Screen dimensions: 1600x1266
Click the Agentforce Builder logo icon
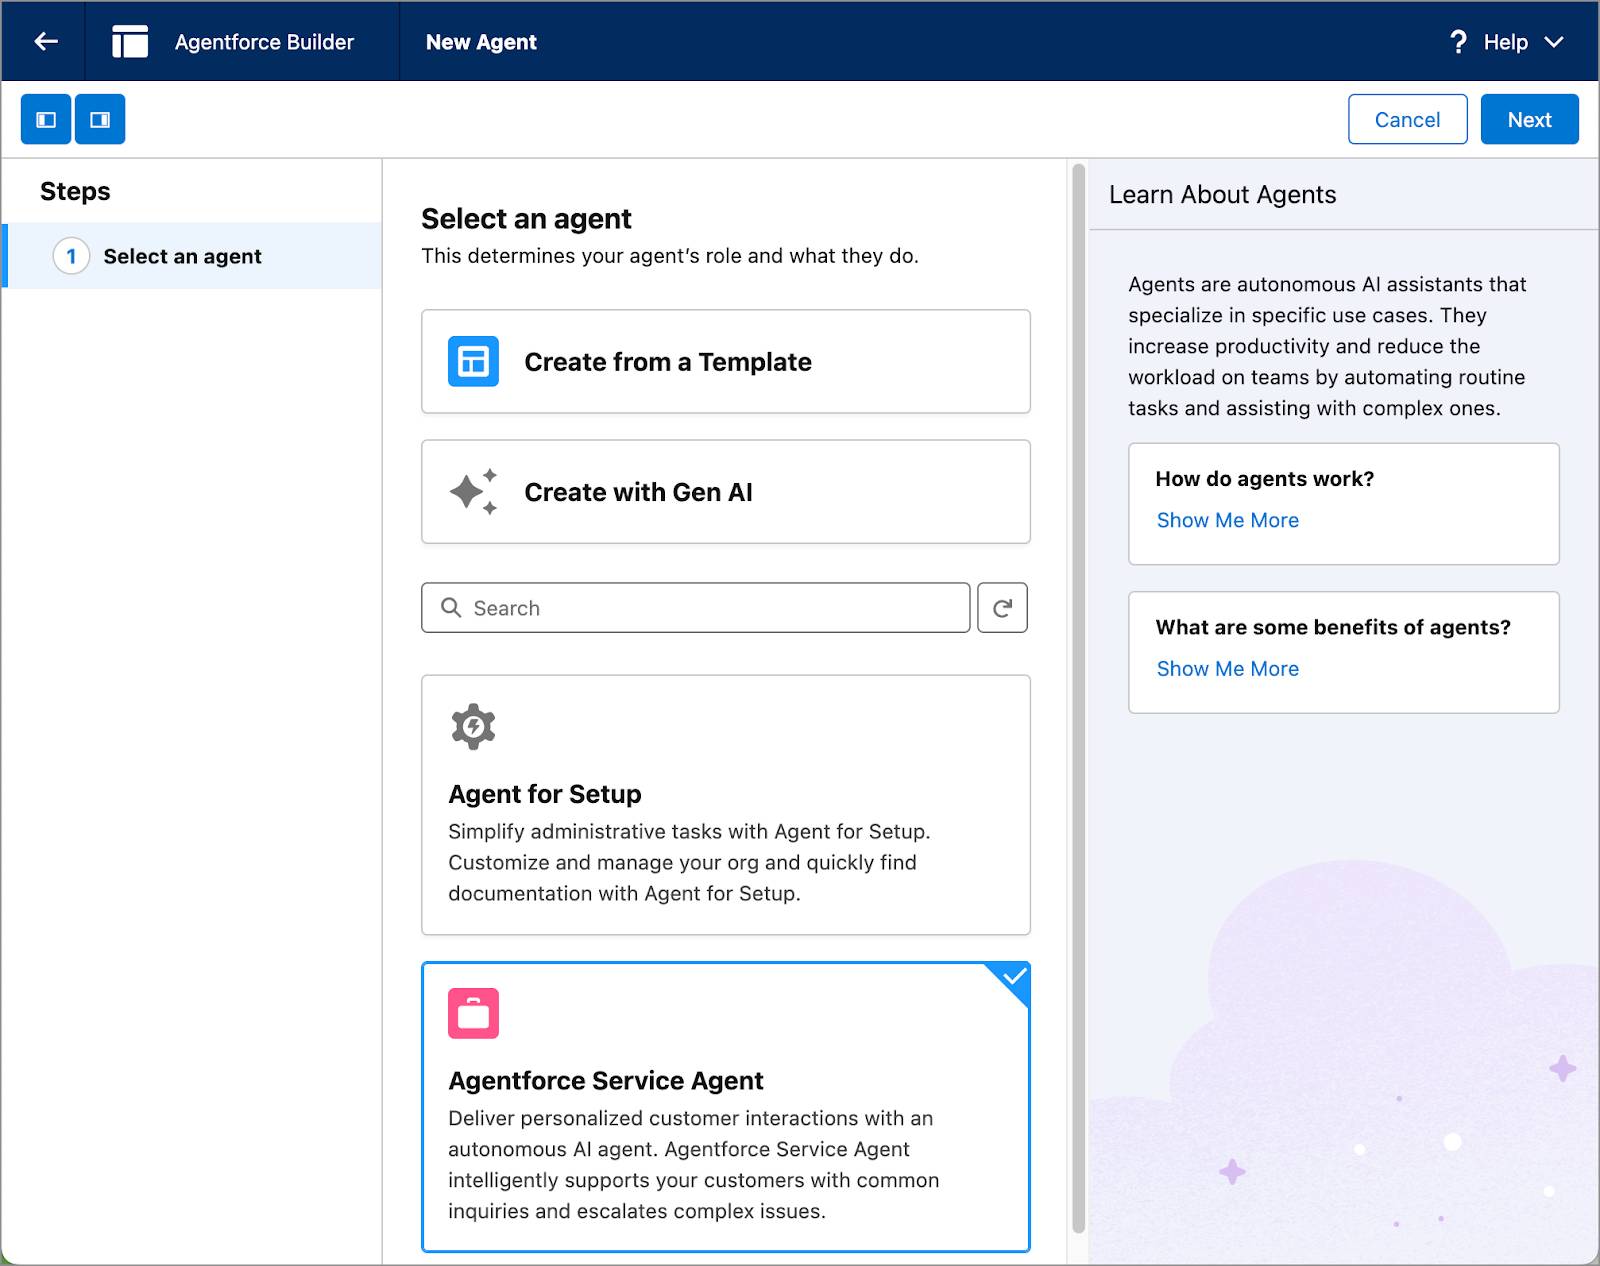(130, 41)
